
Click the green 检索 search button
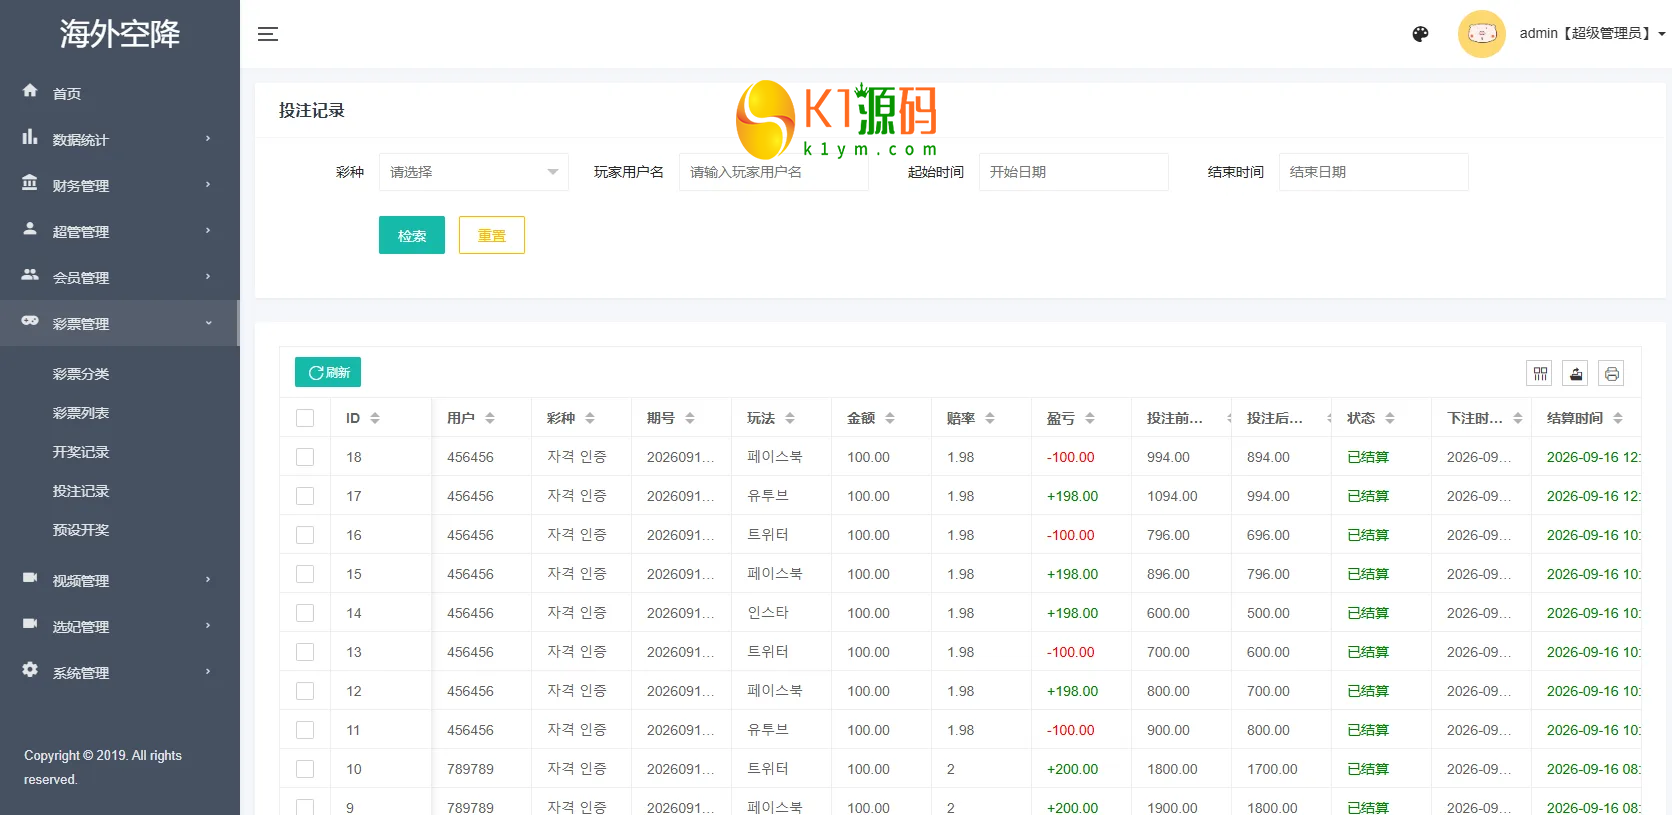click(x=412, y=235)
